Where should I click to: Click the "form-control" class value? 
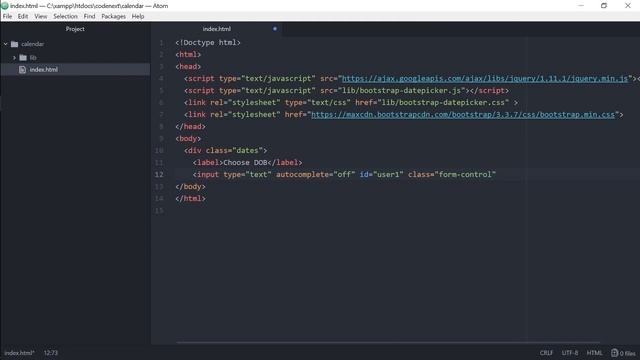(465, 175)
